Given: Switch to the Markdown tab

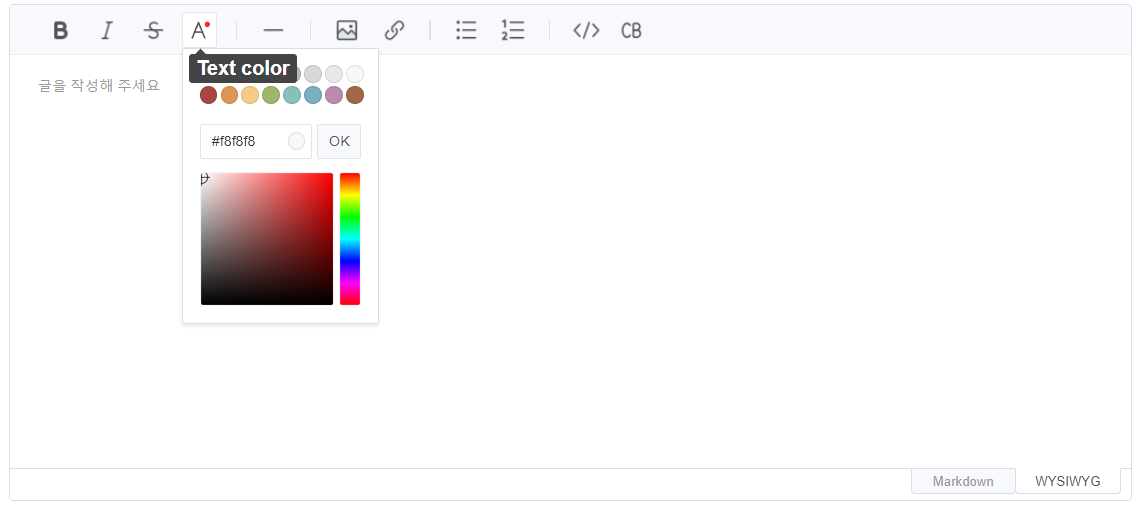Looking at the screenshot, I should click(963, 481).
